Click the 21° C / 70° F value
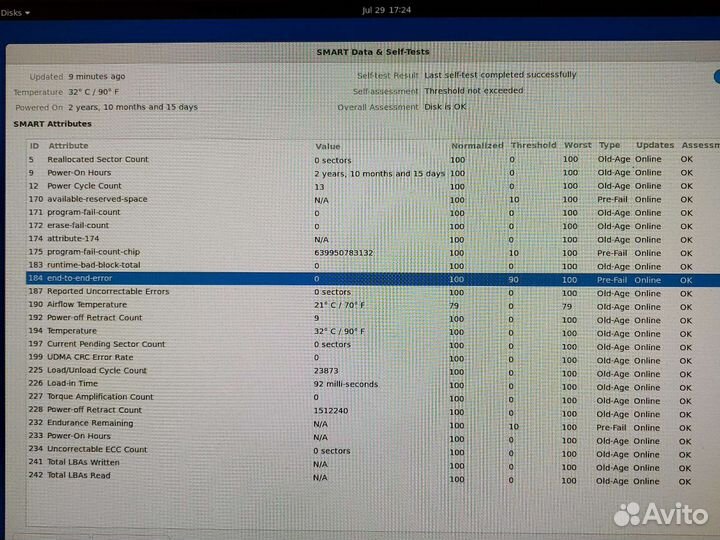 [x=339, y=305]
